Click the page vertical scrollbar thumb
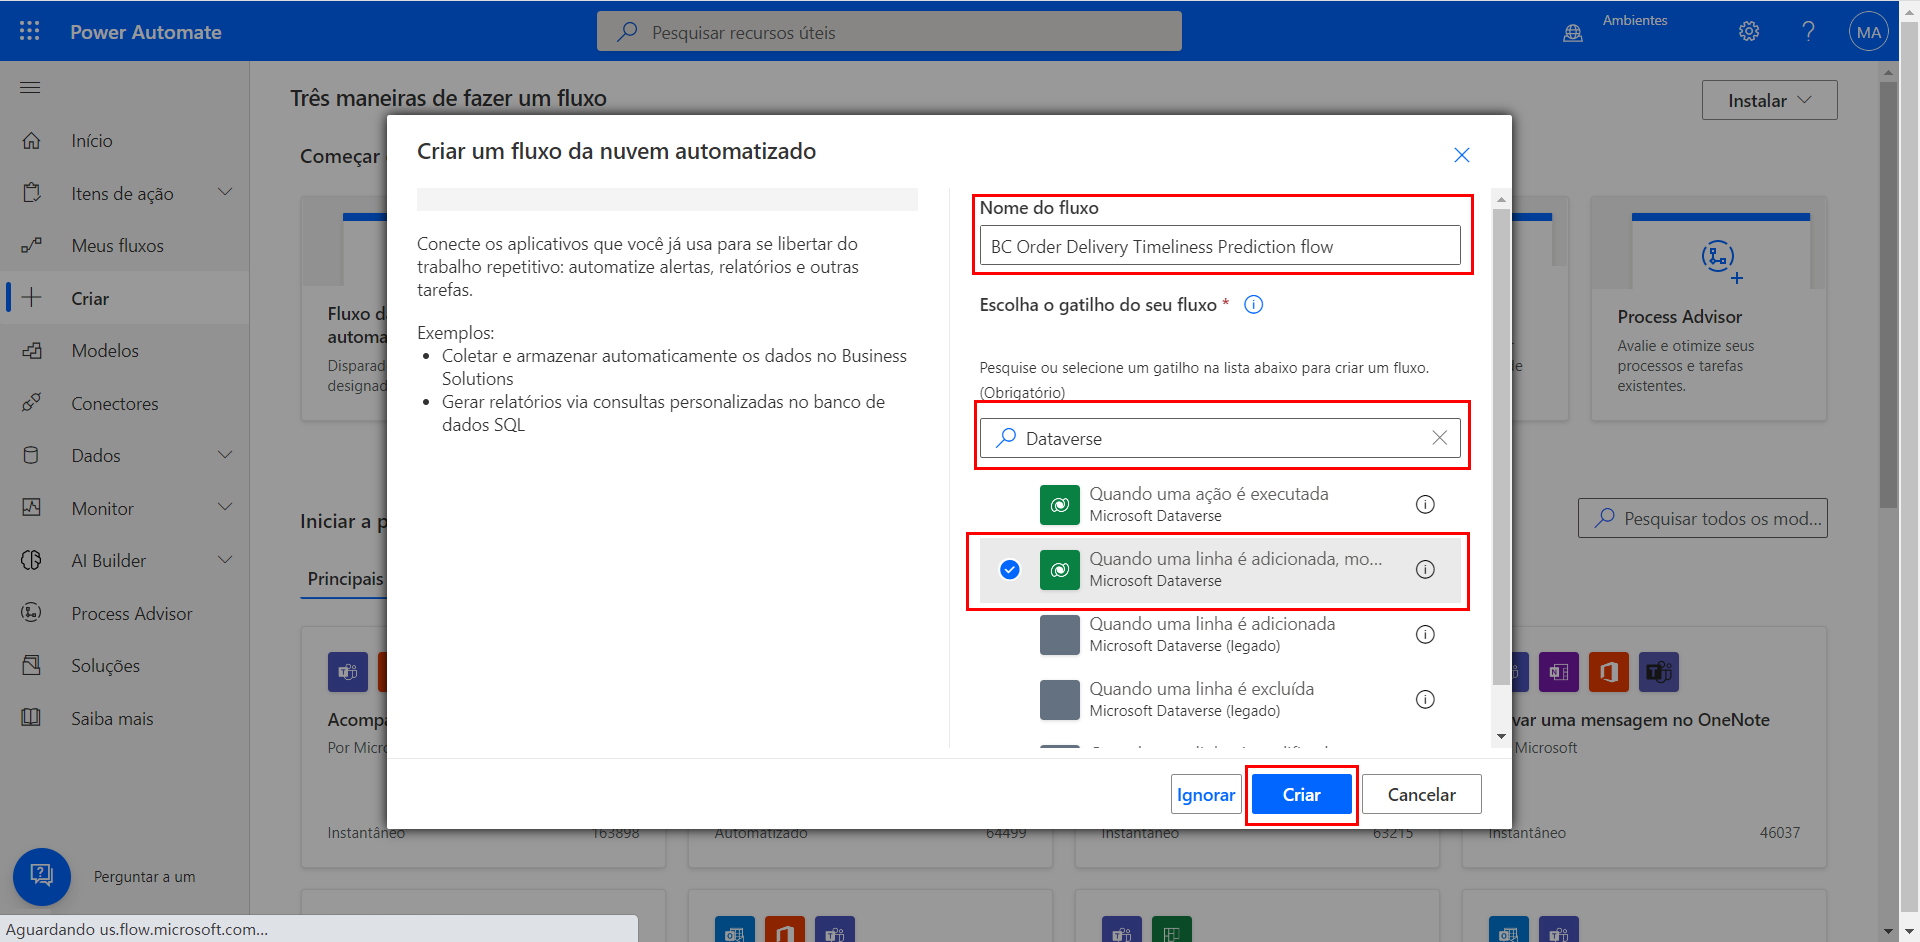This screenshot has height=942, width=1920. pyautogui.click(x=1888, y=295)
